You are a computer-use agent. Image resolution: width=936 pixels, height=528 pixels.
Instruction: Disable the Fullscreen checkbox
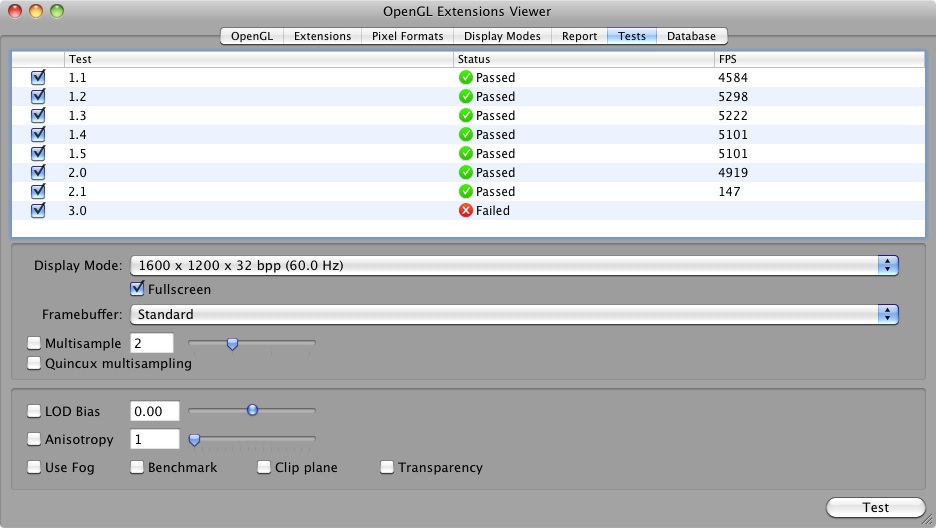click(137, 289)
